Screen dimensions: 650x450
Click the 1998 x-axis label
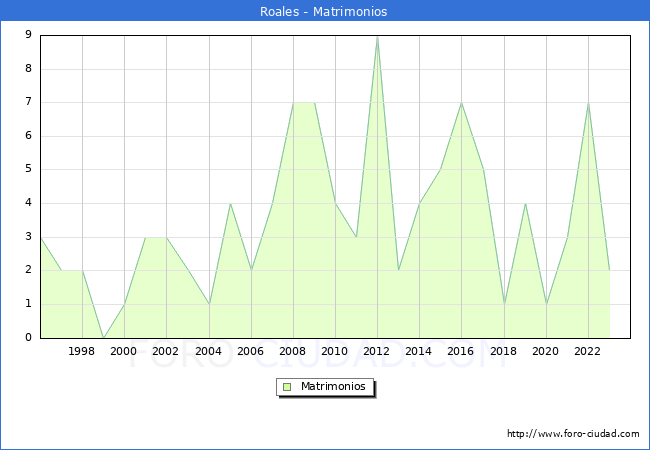(x=82, y=351)
